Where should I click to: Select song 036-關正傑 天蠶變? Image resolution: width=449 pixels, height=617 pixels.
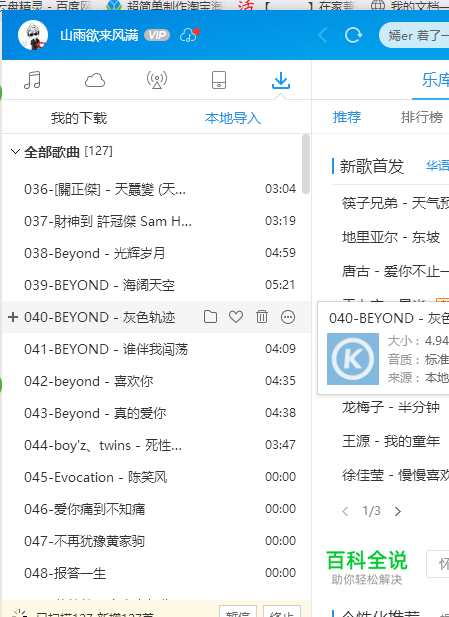[157, 189]
